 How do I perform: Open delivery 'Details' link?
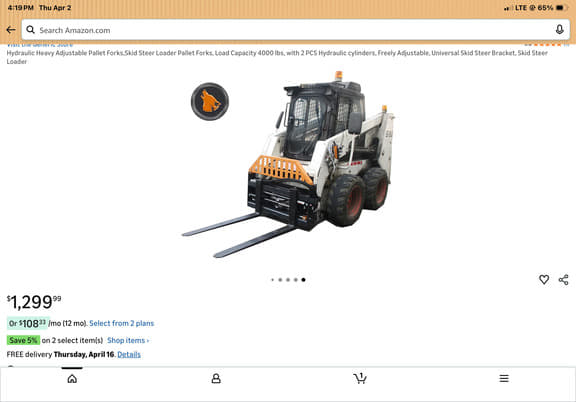tap(129, 355)
